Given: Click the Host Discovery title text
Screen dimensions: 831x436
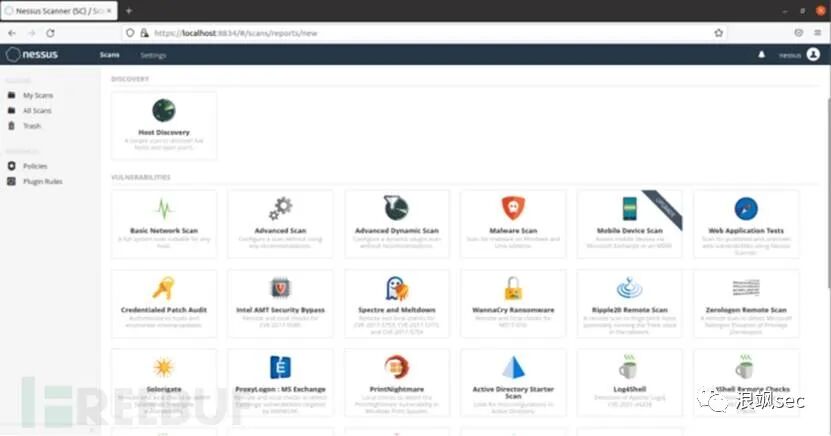Looking at the screenshot, I should tap(164, 132).
